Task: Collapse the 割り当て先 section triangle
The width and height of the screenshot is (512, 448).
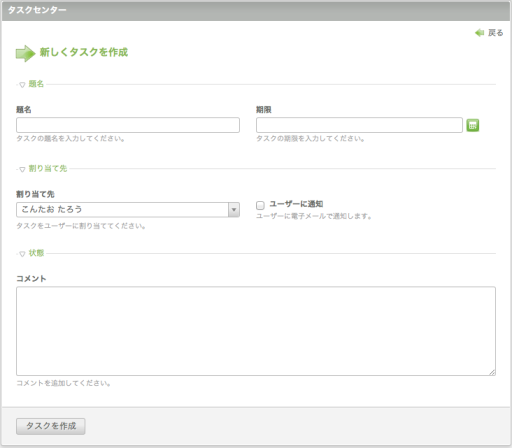Action: pos(22,169)
